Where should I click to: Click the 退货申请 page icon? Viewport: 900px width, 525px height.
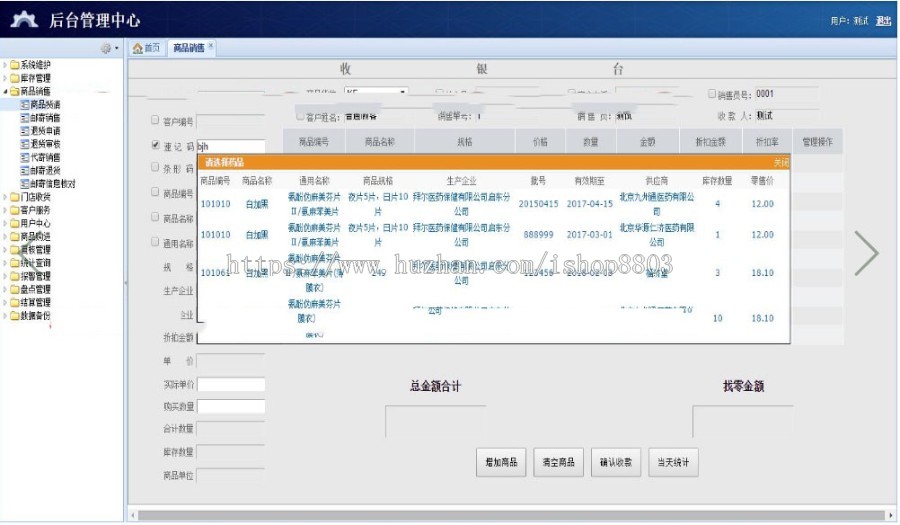coord(25,131)
